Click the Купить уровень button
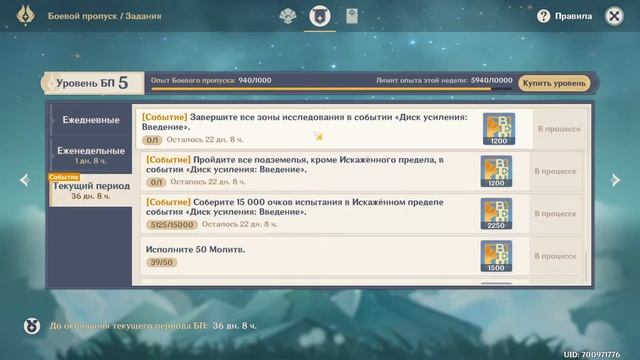The image size is (640, 360). (x=554, y=83)
